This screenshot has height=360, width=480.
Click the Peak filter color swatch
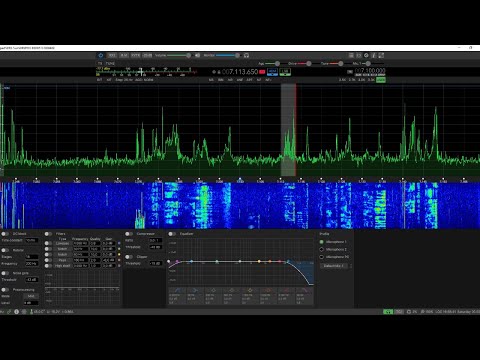119,260
